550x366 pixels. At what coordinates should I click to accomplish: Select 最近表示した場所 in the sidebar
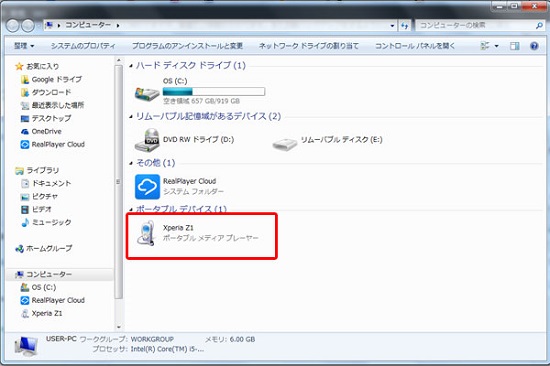[x=52, y=105]
